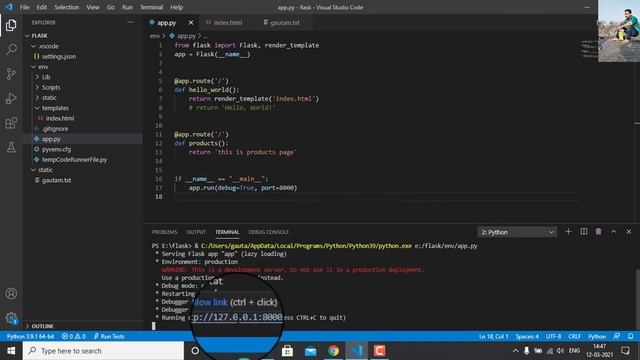Open the Extensions view

click(x=11, y=123)
